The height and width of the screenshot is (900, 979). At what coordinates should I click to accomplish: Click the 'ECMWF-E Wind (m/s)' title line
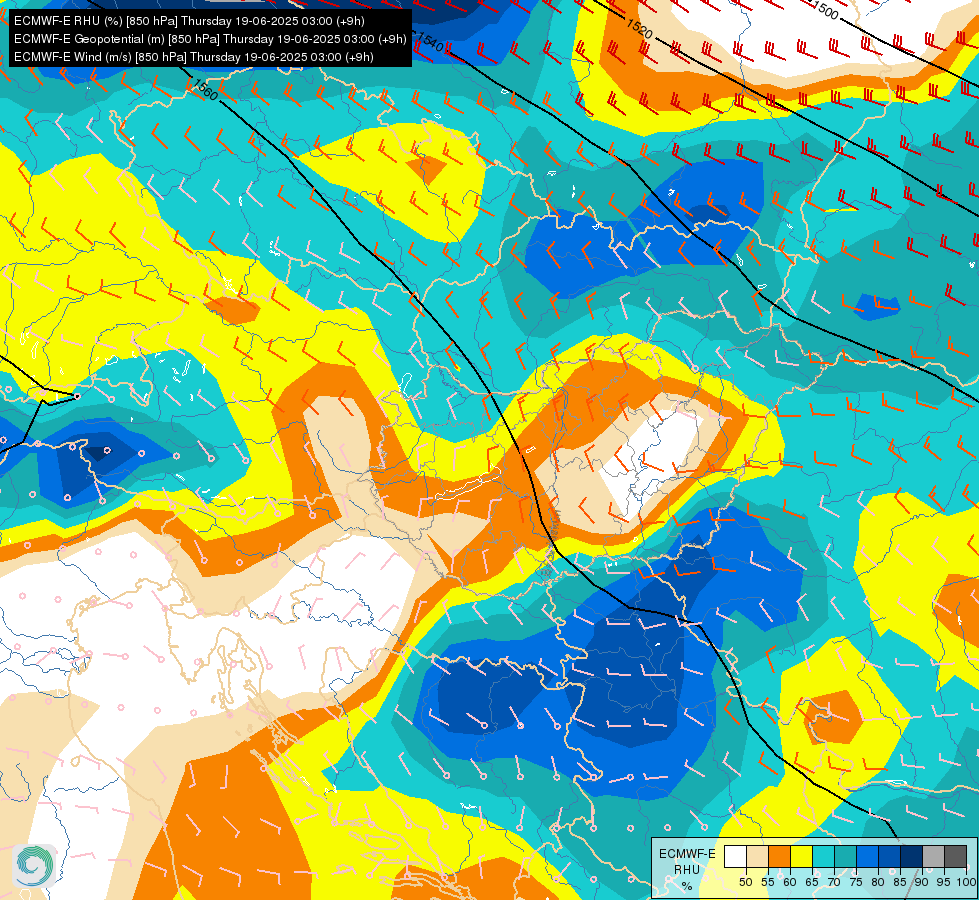pos(194,57)
